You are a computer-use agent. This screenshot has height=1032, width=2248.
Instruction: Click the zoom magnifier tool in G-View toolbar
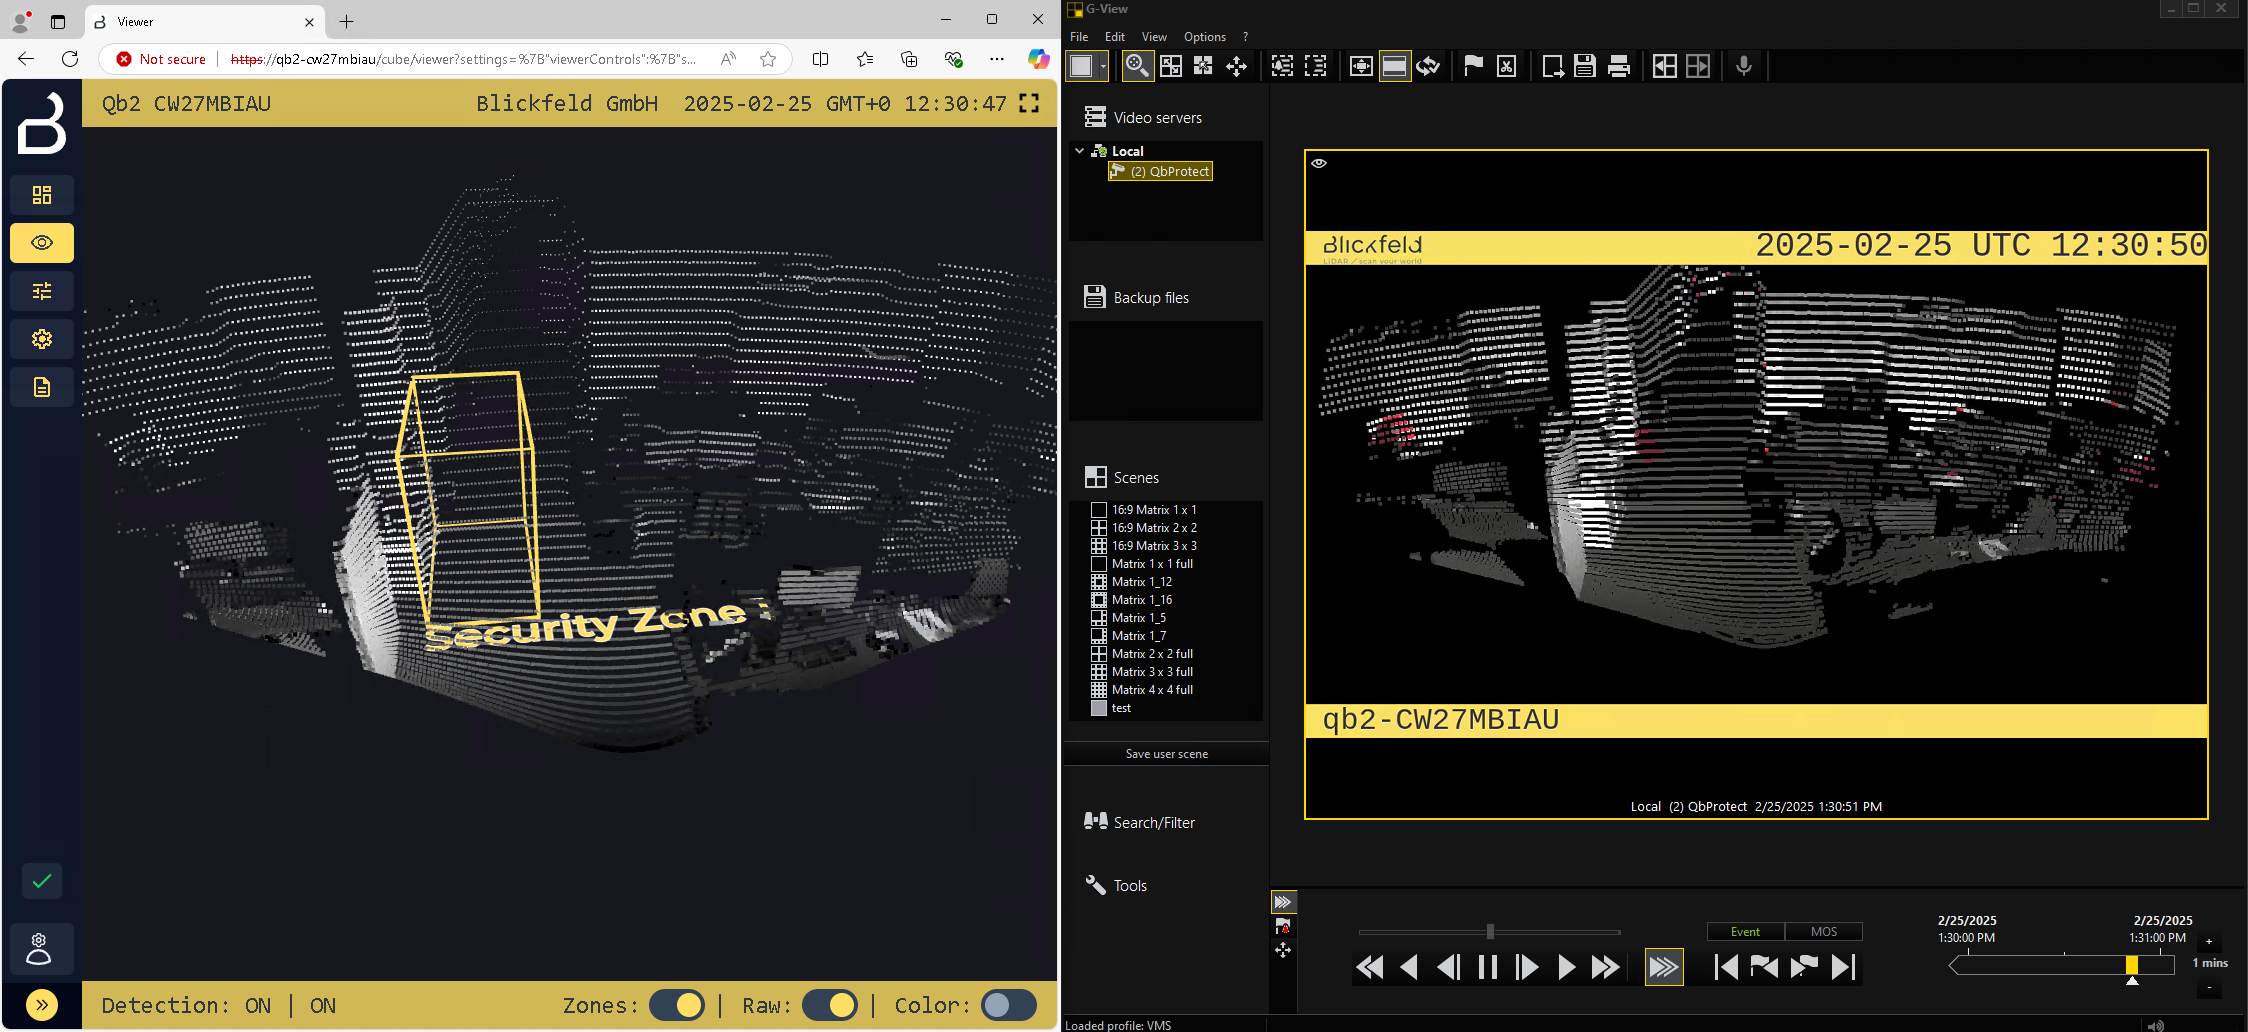click(1137, 66)
